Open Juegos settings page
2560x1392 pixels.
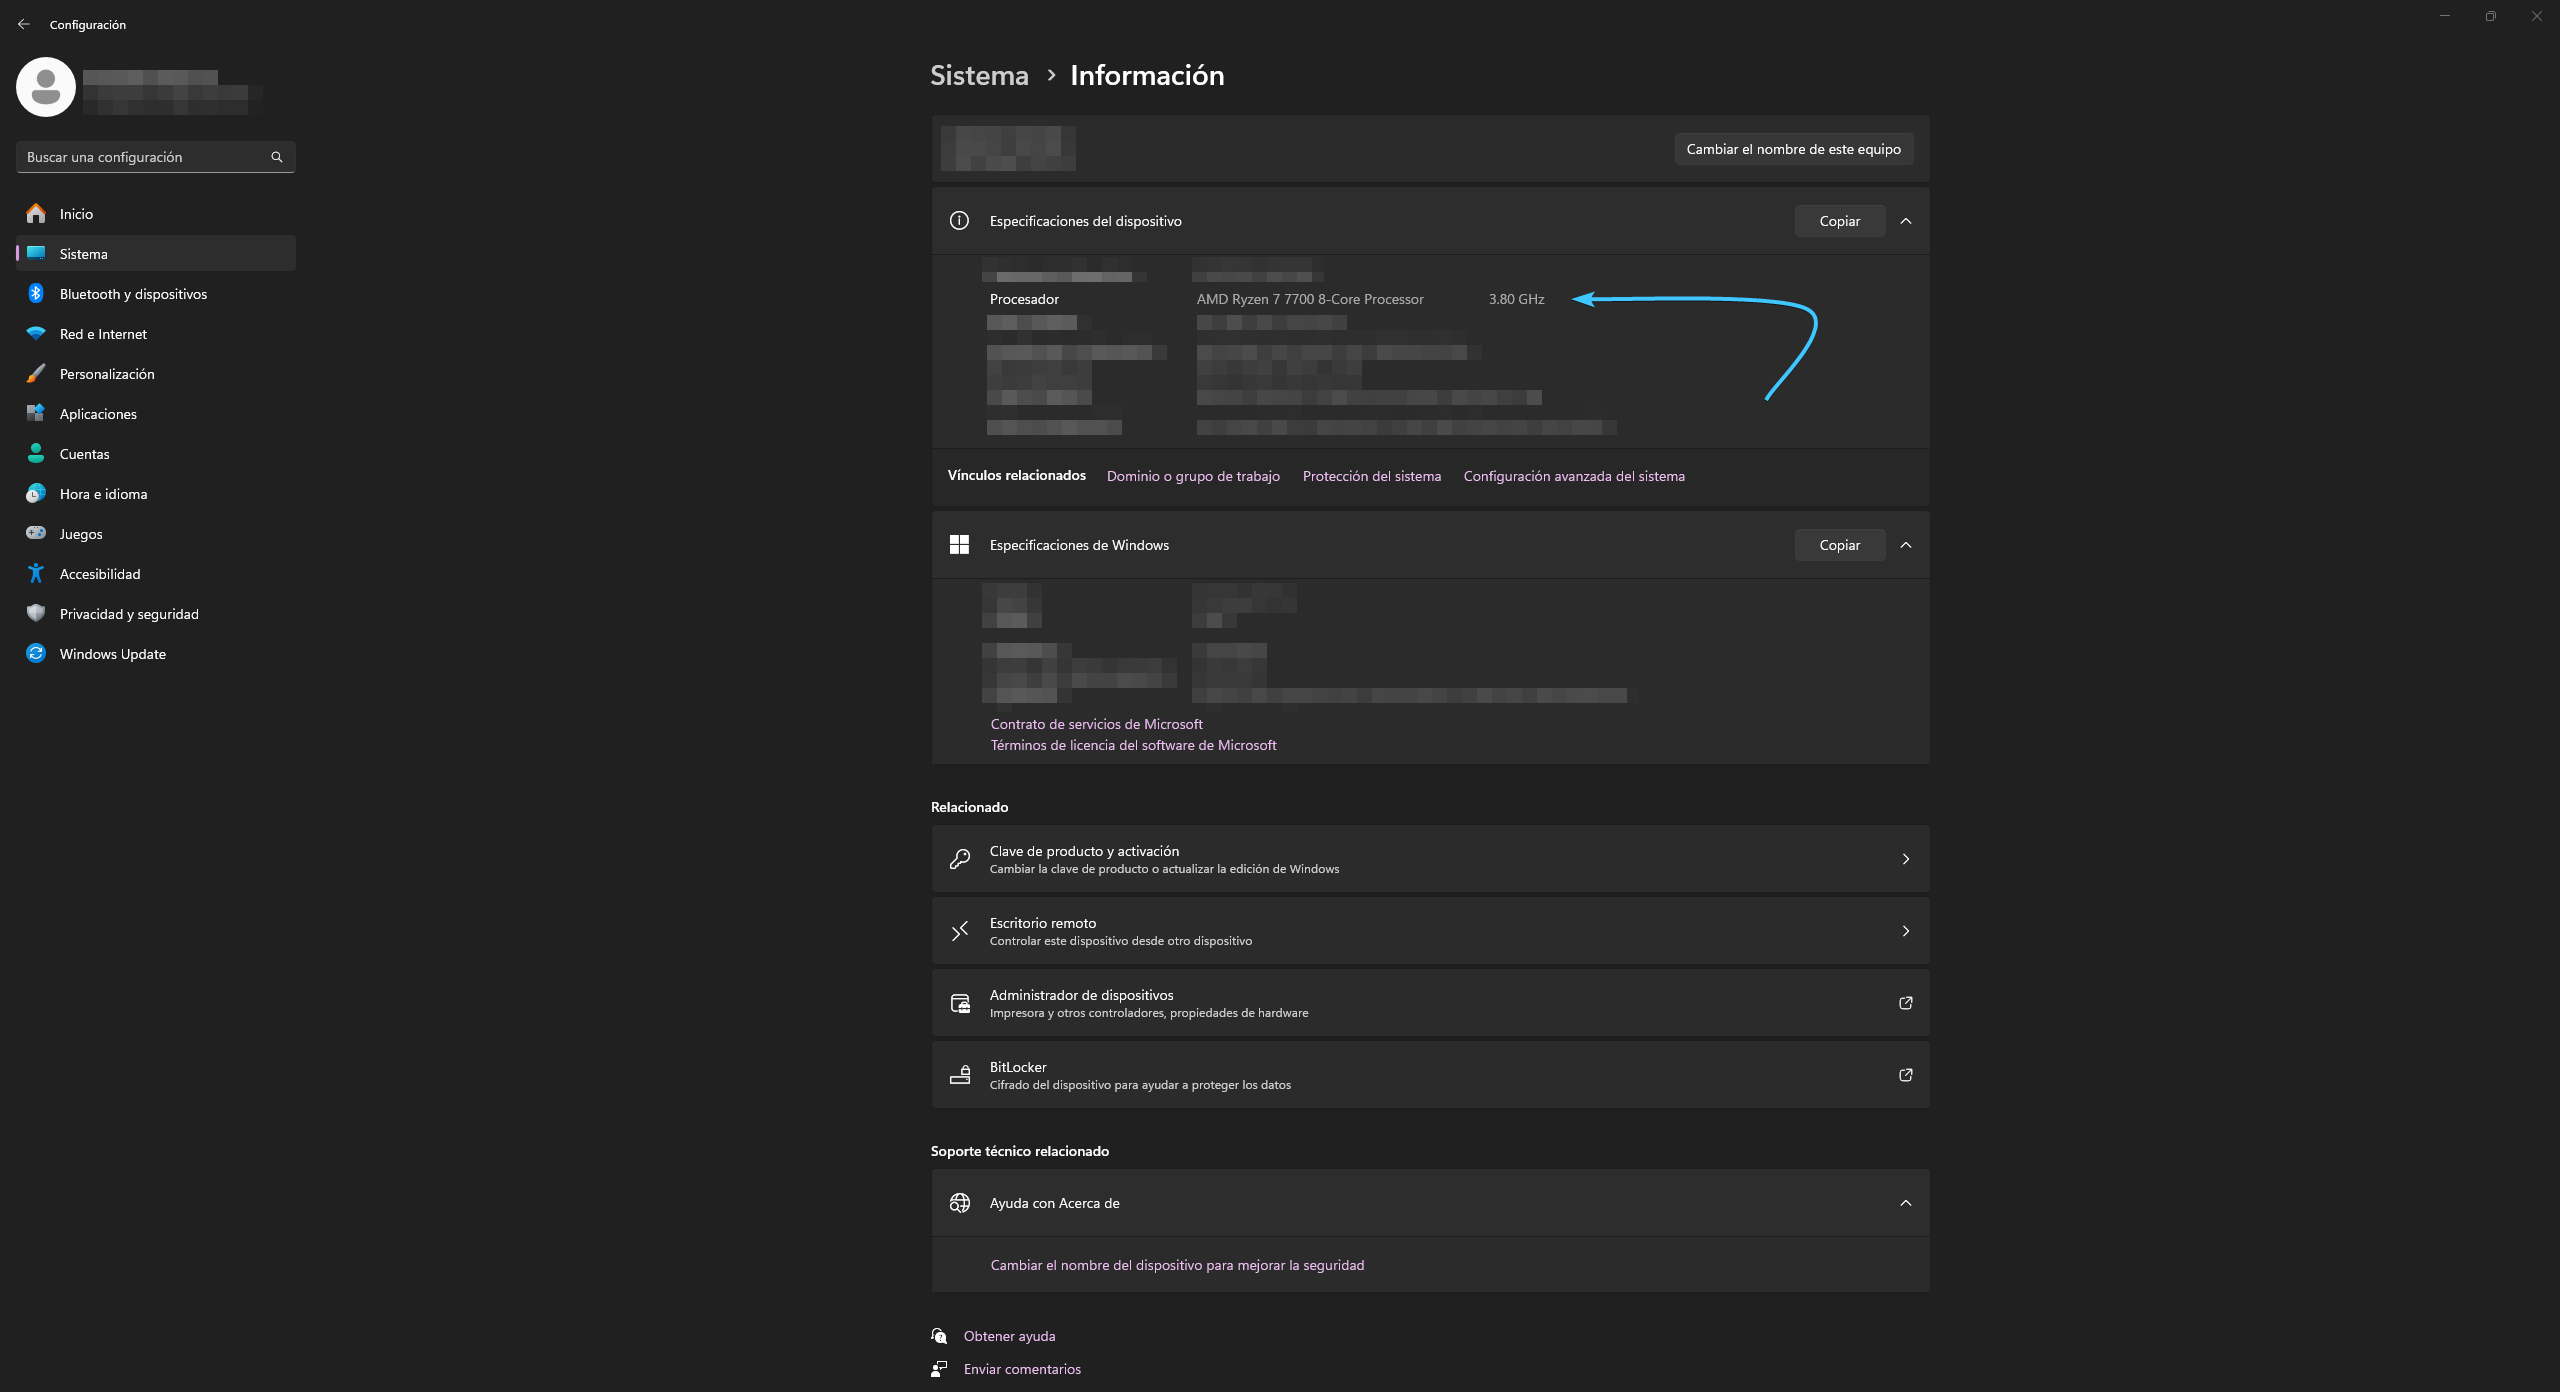click(x=156, y=534)
